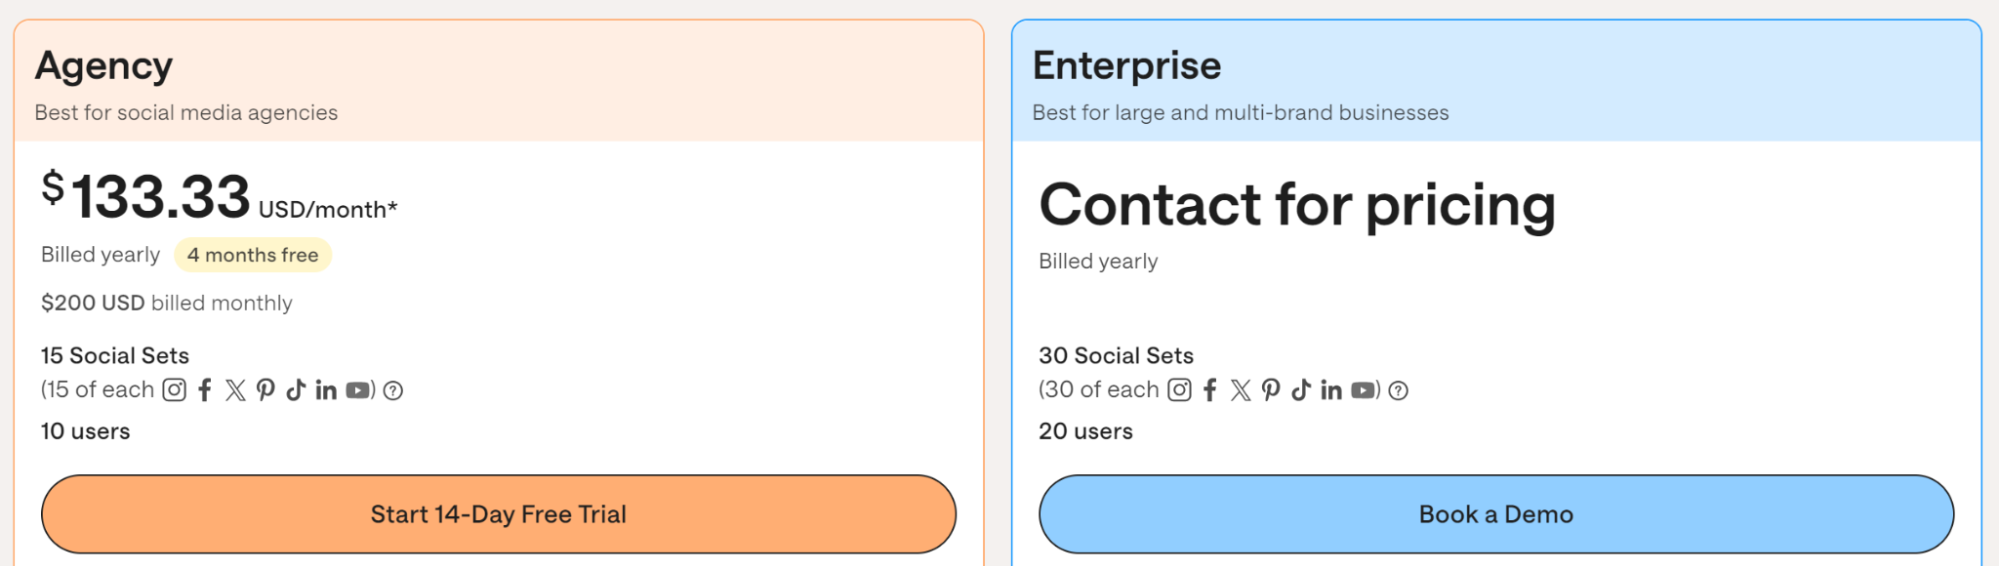Click the TikTok icon under Enterprise plan
The width and height of the screenshot is (1999, 567).
pos(1300,390)
